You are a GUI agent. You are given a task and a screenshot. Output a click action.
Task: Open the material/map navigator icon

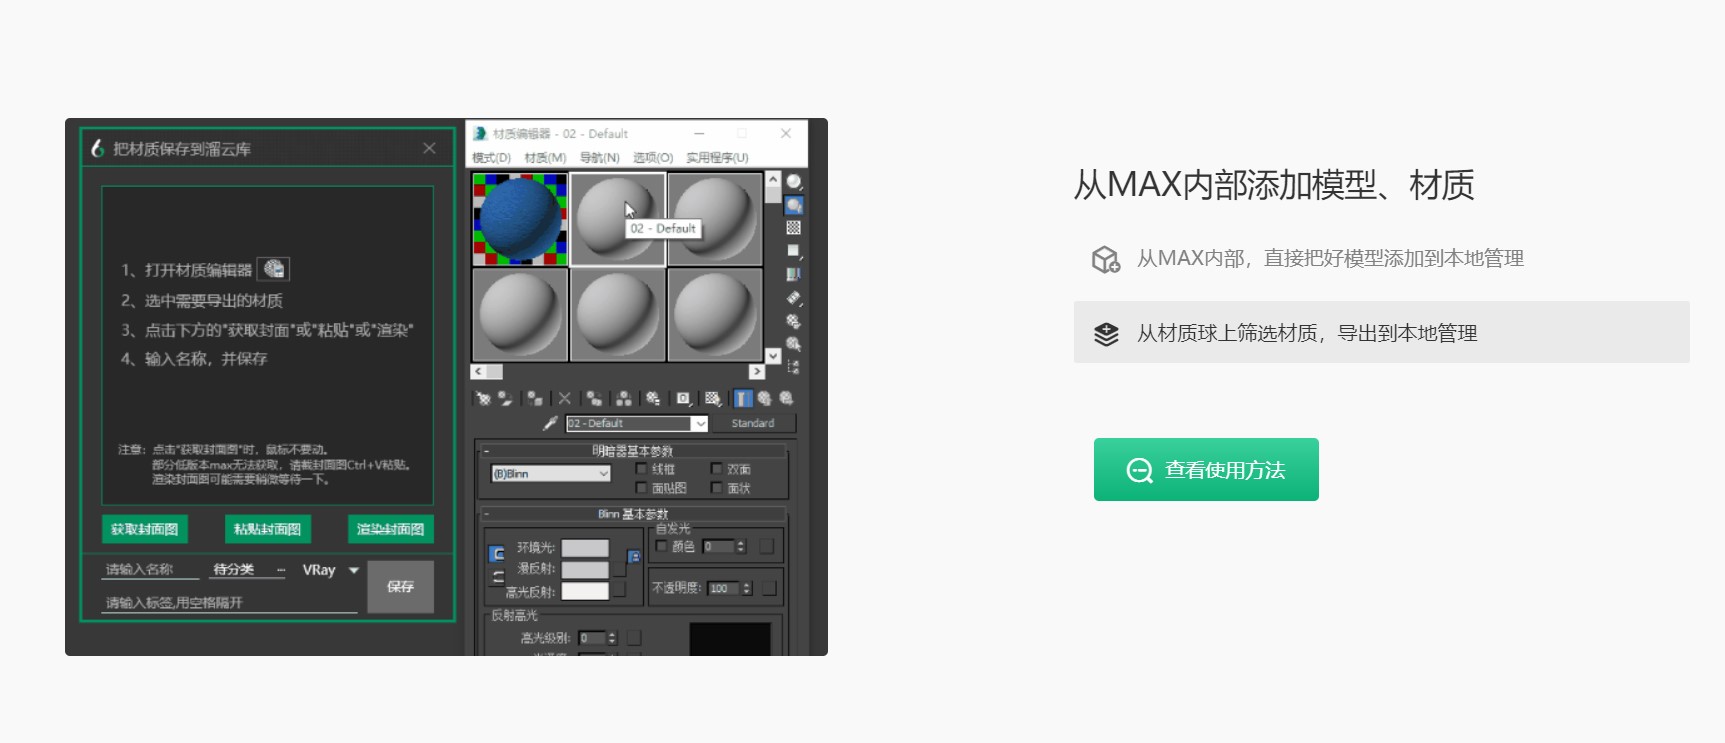[794, 367]
